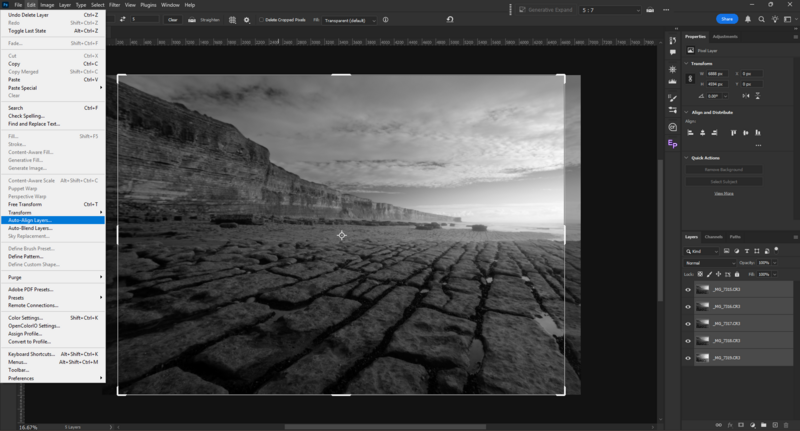Screen dimensions: 800x431
Task: Open the 5 : 7 aspect ratio dropdown
Action: coord(610,10)
